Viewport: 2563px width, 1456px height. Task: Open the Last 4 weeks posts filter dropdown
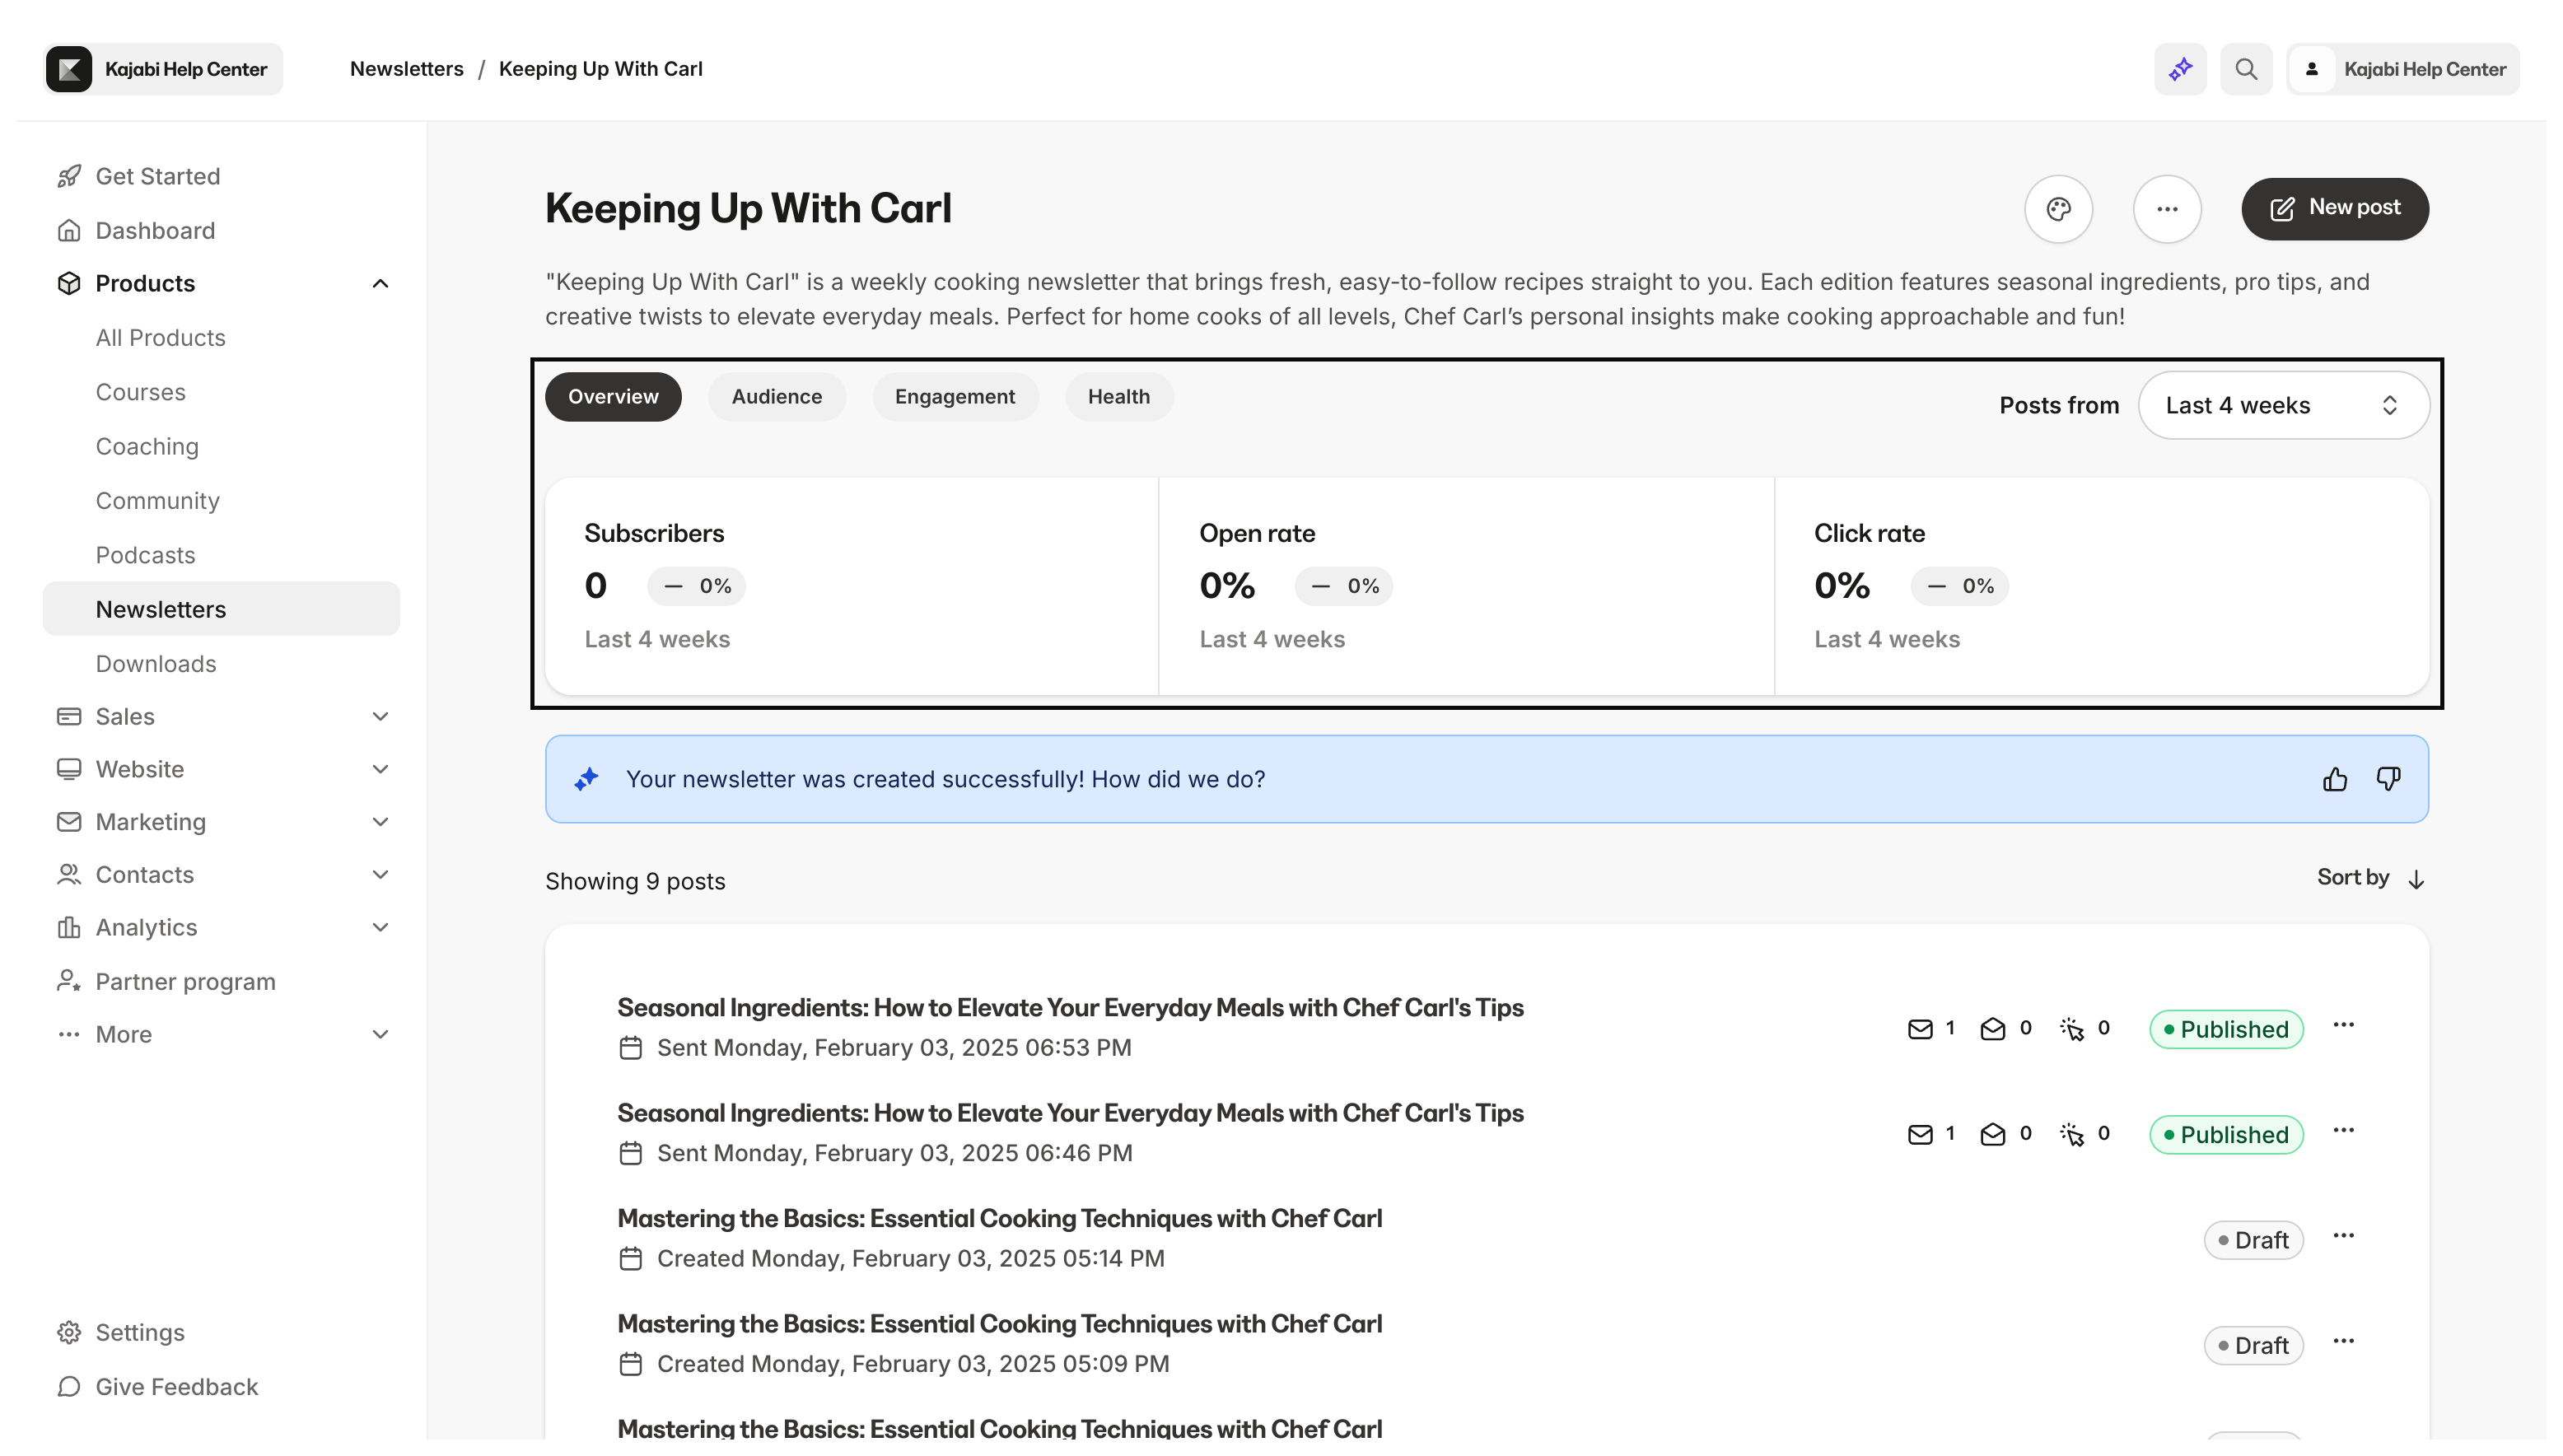point(2284,405)
